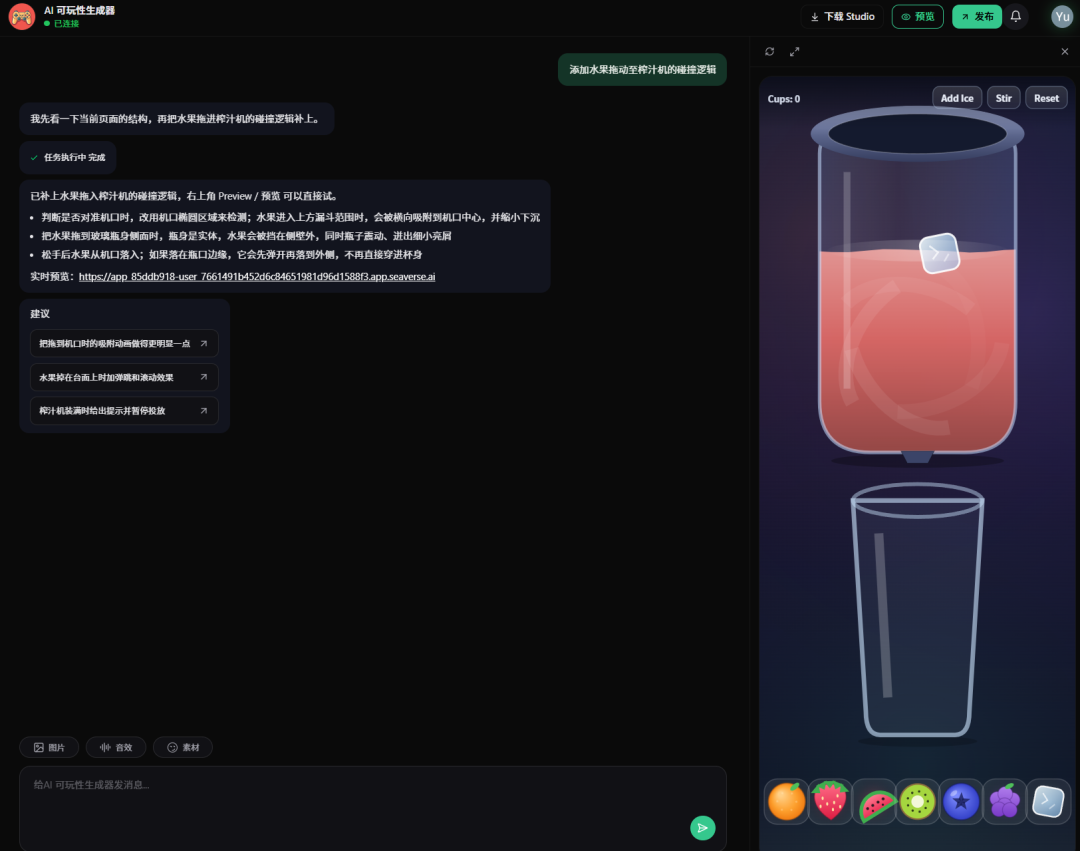Click the Stir button
Viewport: 1080px width, 851px height.
(x=1004, y=98)
